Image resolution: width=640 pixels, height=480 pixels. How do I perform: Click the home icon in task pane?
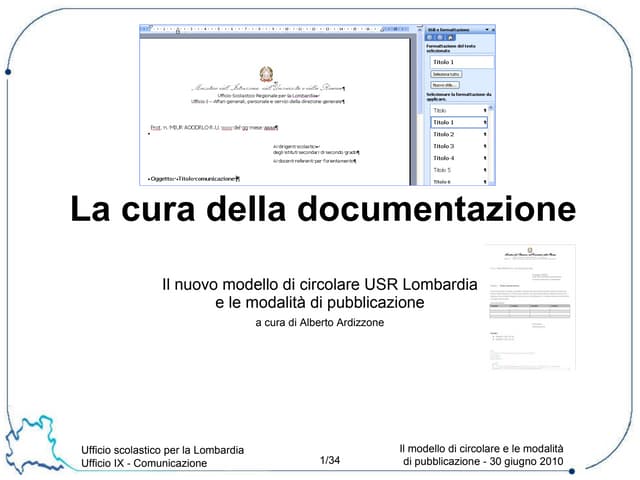pyautogui.click(x=450, y=38)
